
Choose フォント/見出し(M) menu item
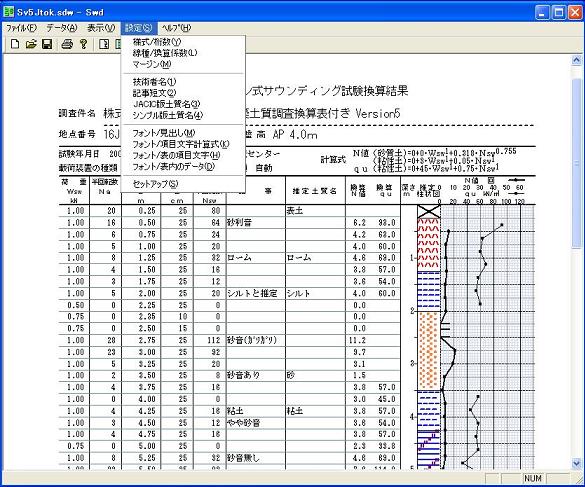pos(164,133)
